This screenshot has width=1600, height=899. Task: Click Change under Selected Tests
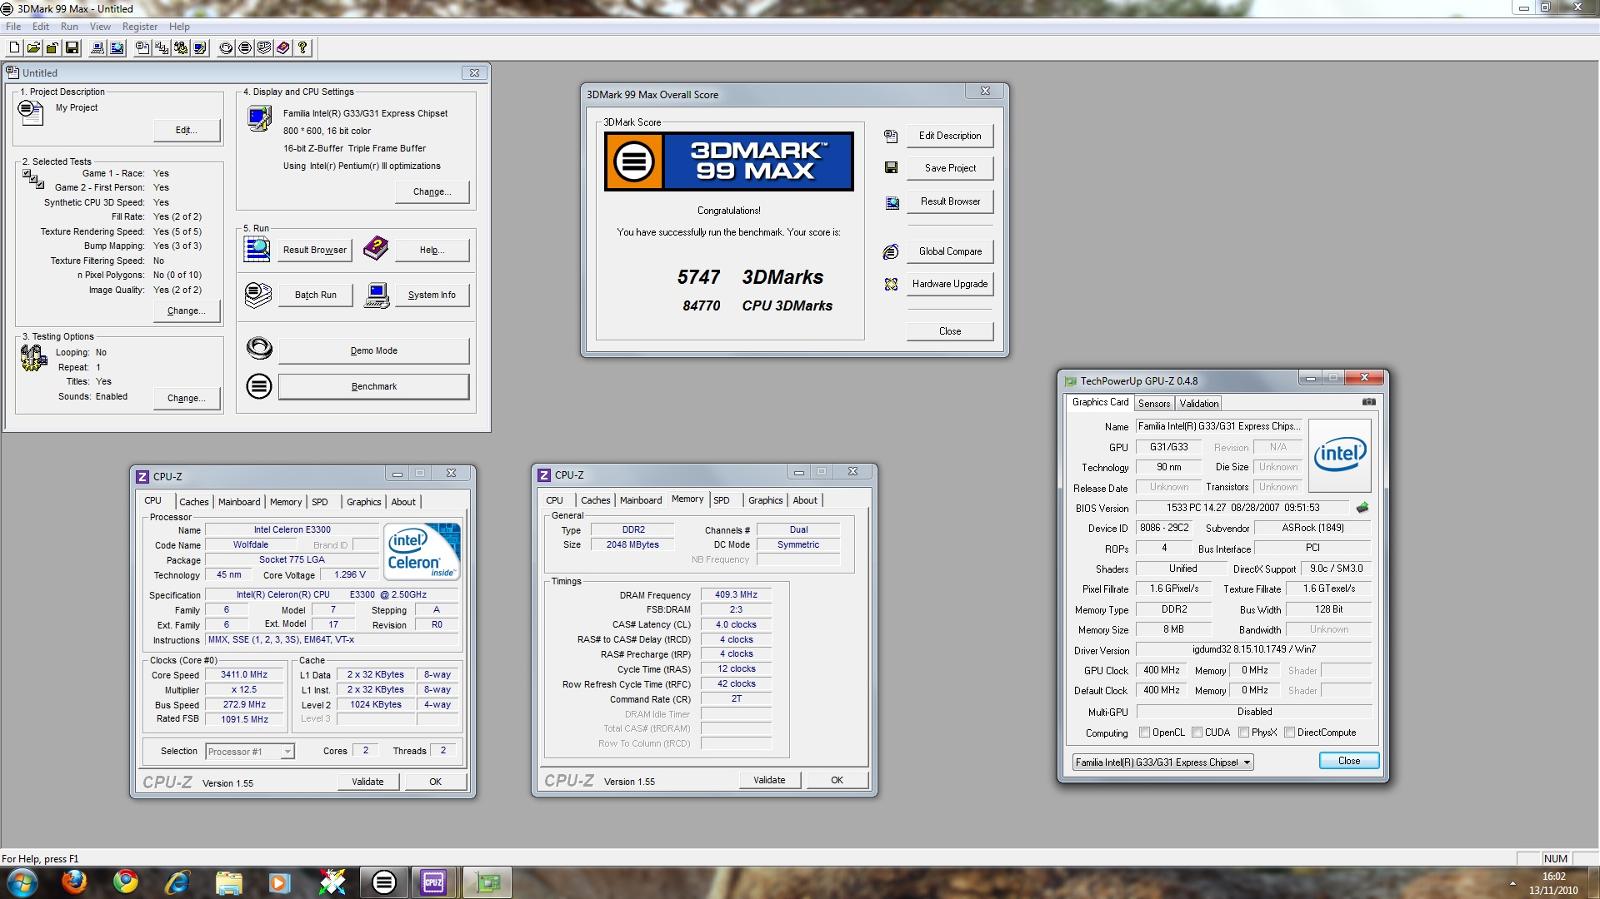186,311
